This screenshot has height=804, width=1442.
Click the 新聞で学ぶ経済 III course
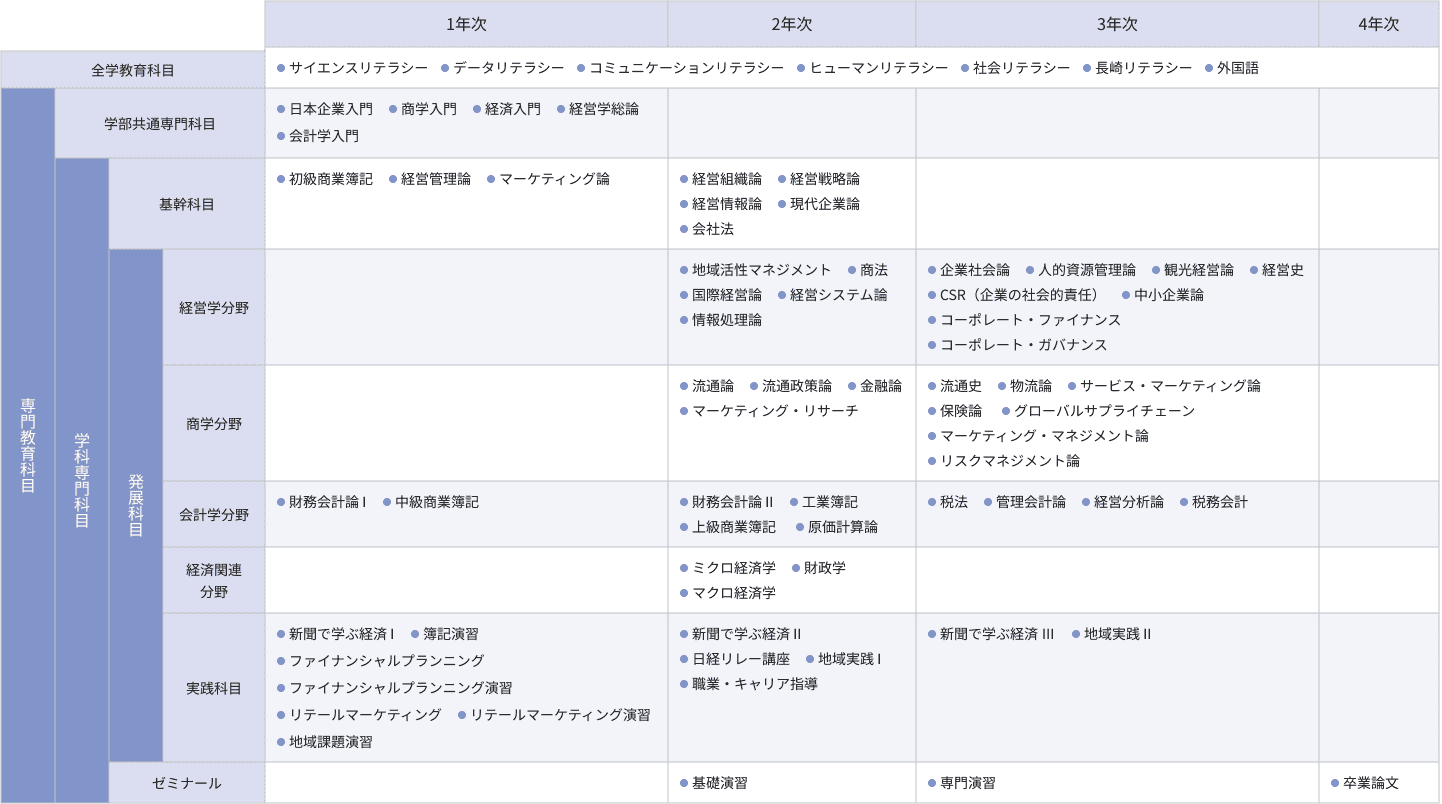pyautogui.click(x=991, y=634)
